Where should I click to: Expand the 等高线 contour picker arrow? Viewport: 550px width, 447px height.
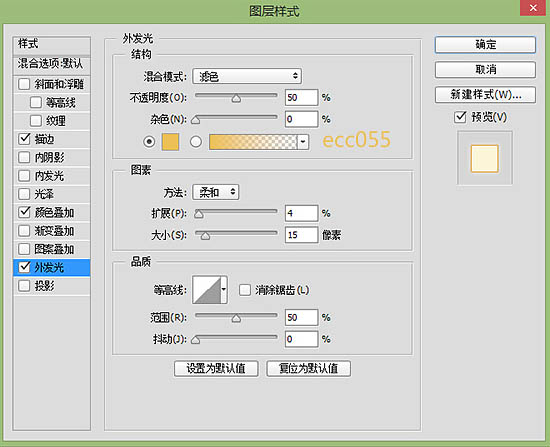[x=224, y=290]
